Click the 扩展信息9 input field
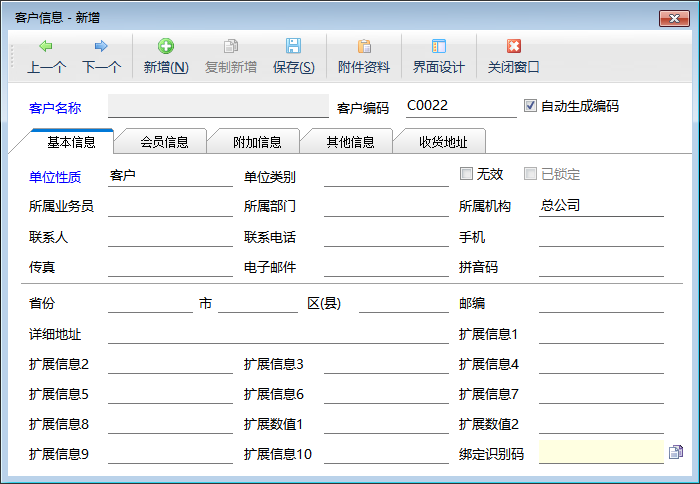700x484 pixels. [170, 453]
